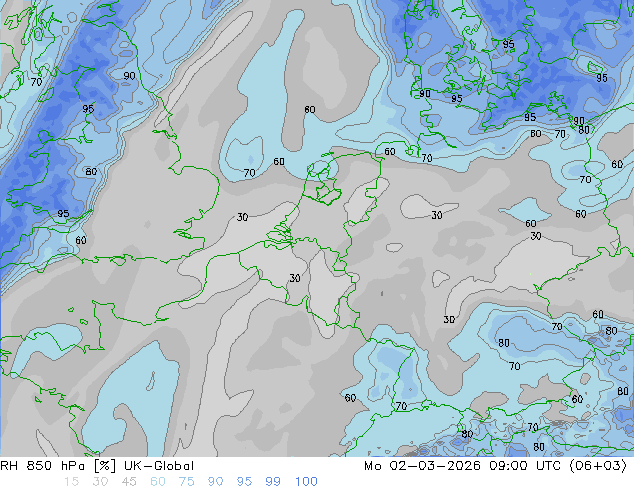The height and width of the screenshot is (490, 634).
Task: Click the legend value 15
Action: click(x=71, y=482)
